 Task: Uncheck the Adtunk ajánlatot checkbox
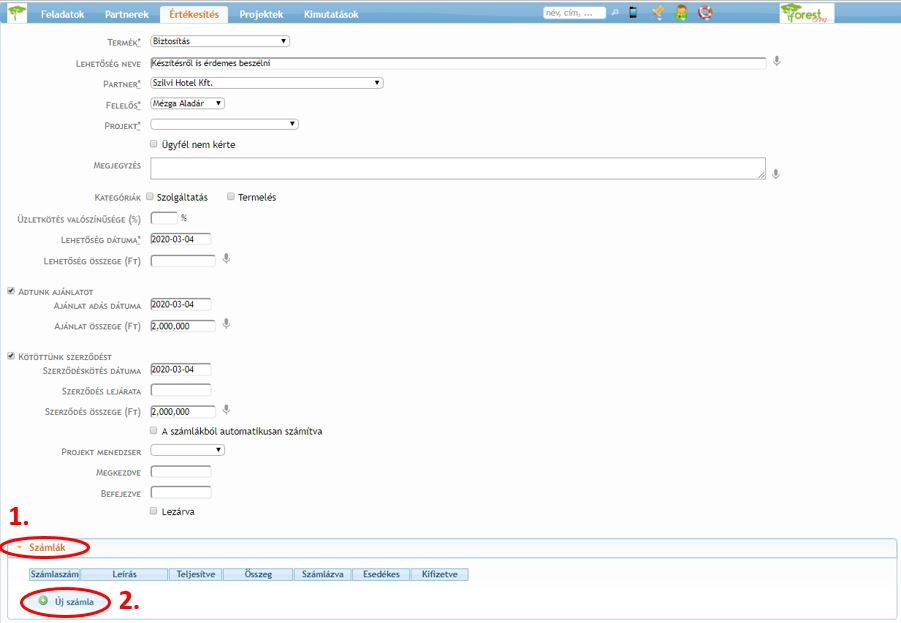pyautogui.click(x=11, y=291)
